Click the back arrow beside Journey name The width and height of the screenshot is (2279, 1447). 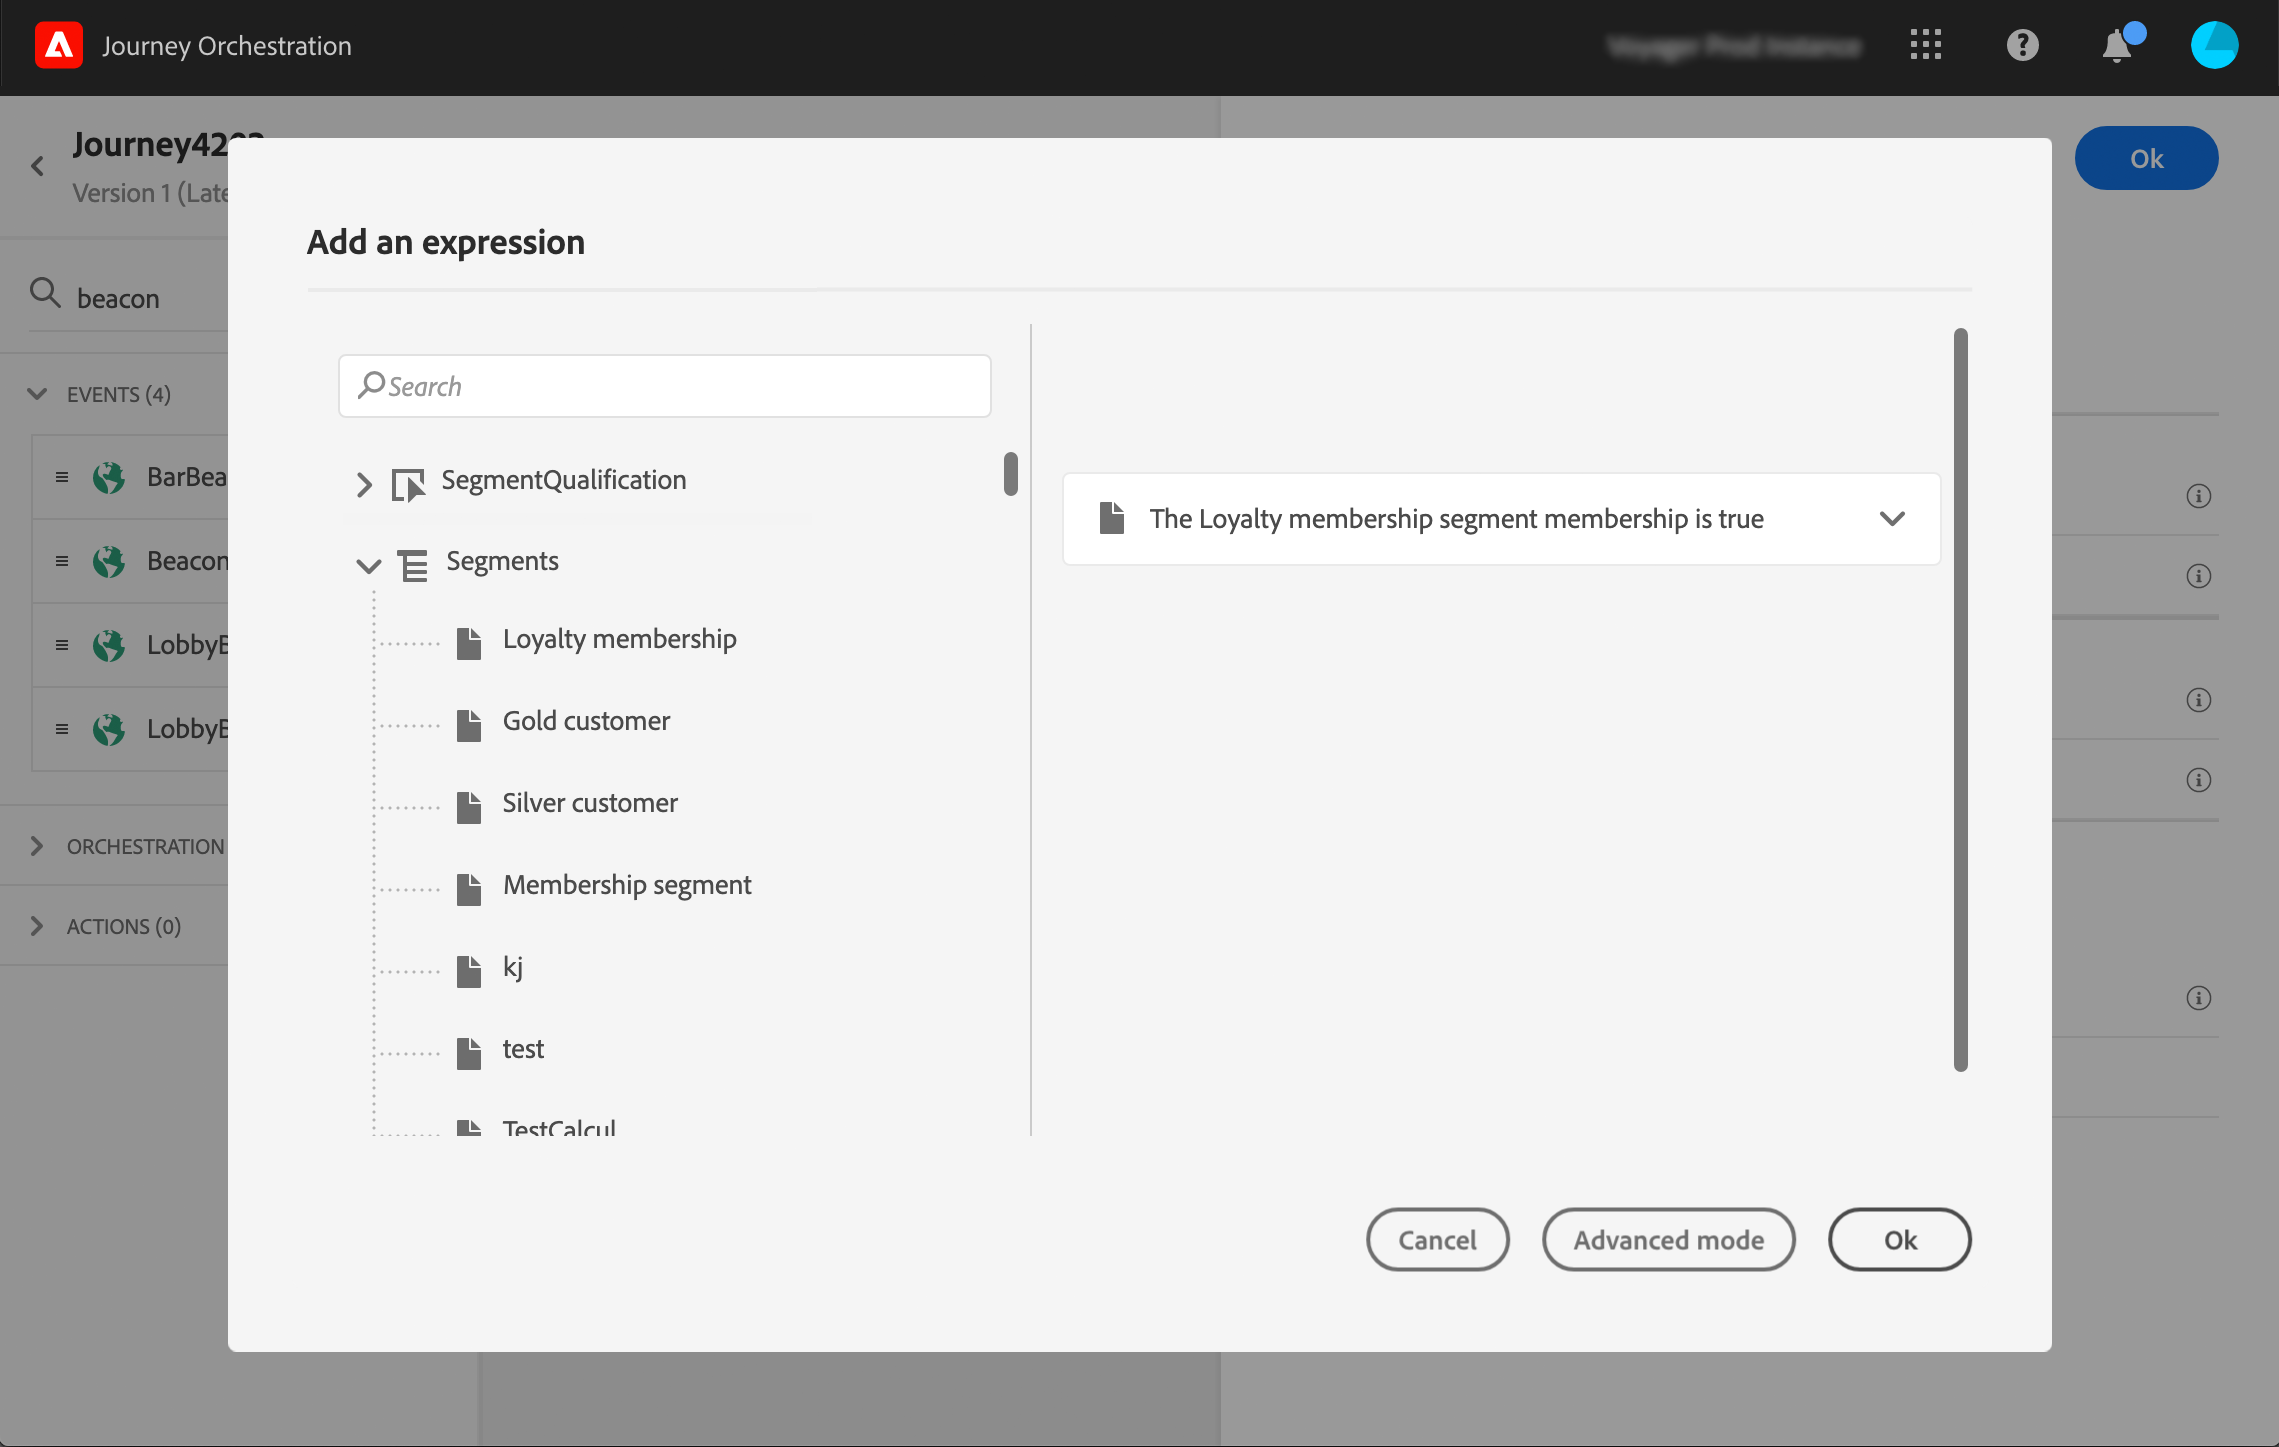(38, 166)
